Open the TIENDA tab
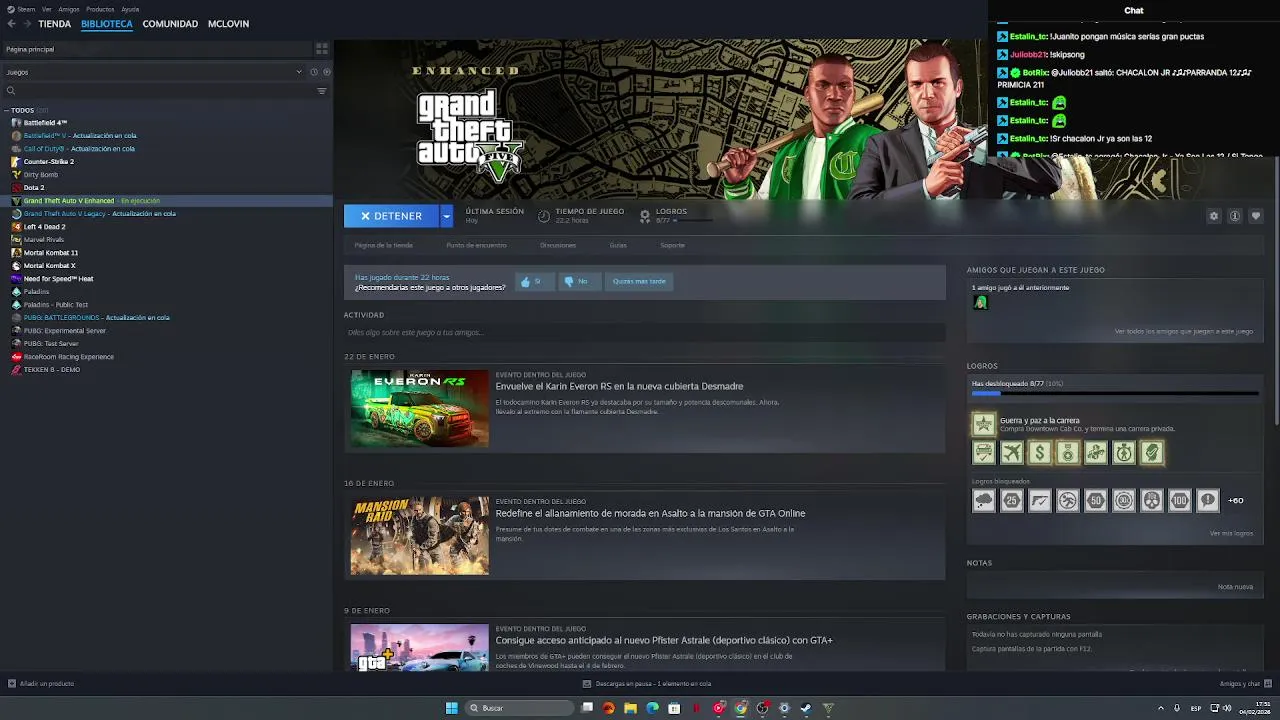The width and height of the screenshot is (1280, 720). click(55, 24)
